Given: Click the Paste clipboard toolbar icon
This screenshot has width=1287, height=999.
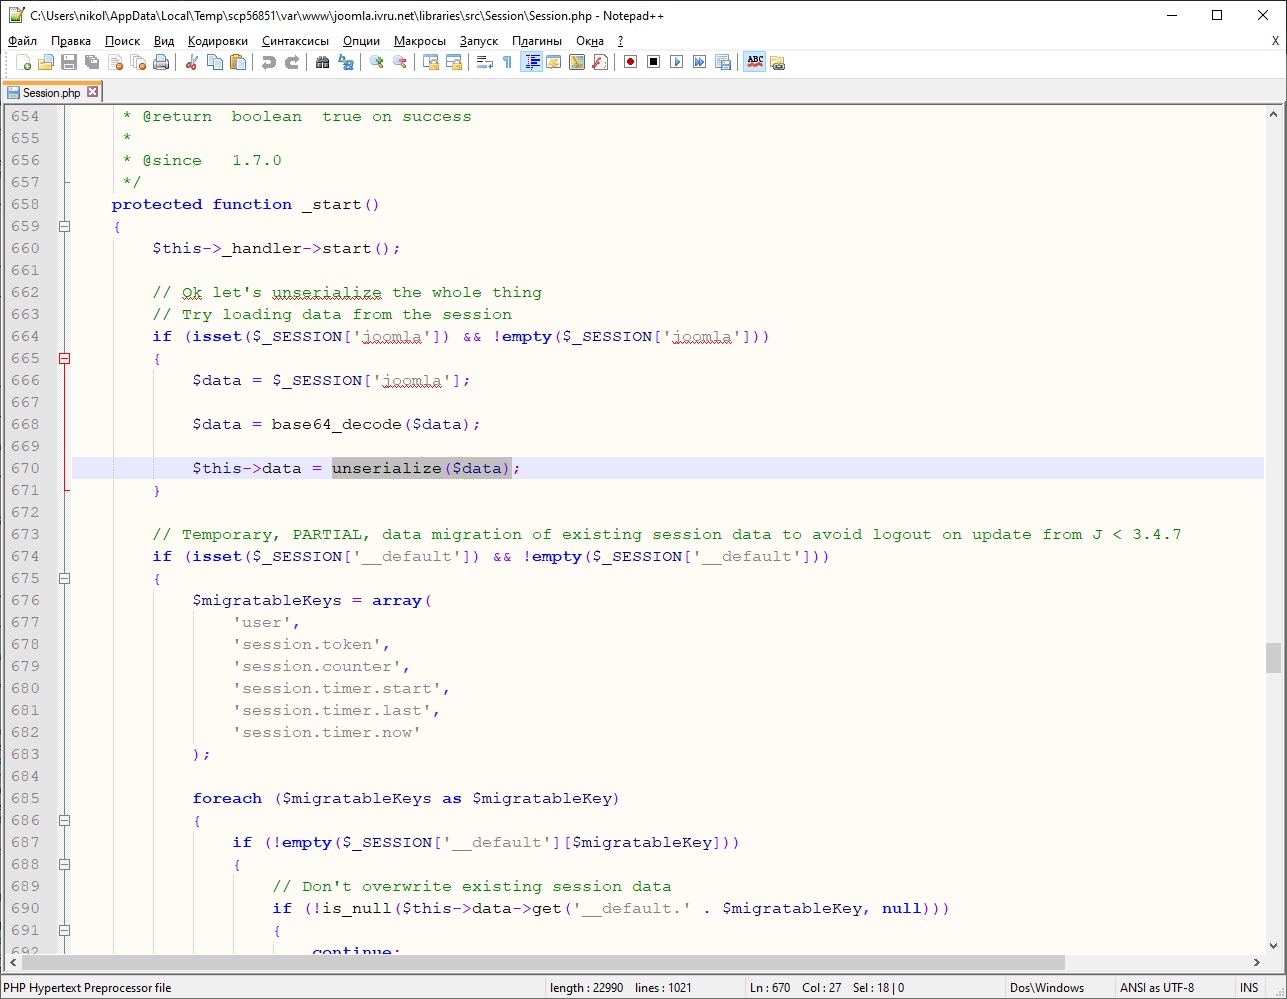Looking at the screenshot, I should [237, 63].
